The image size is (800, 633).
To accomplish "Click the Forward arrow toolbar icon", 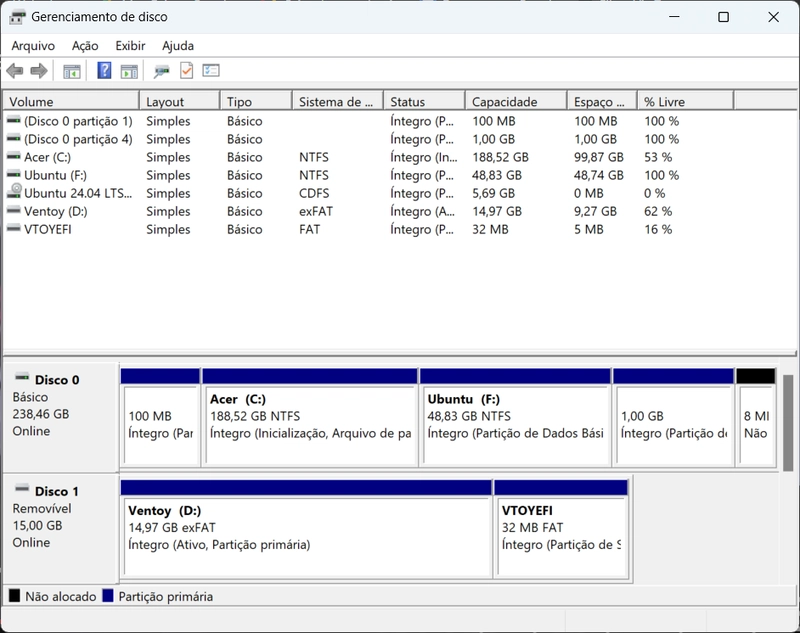I will click(x=39, y=70).
